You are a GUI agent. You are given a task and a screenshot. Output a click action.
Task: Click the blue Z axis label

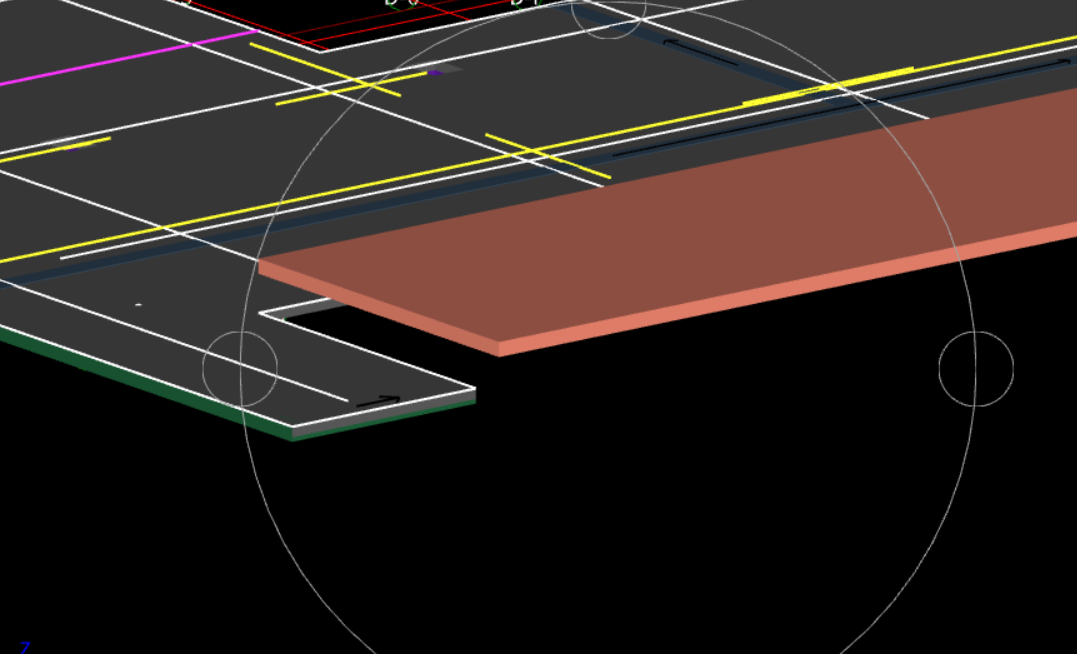25,647
